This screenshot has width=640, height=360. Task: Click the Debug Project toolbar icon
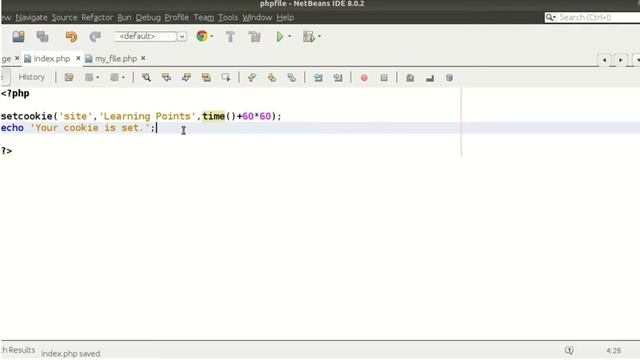(309, 37)
